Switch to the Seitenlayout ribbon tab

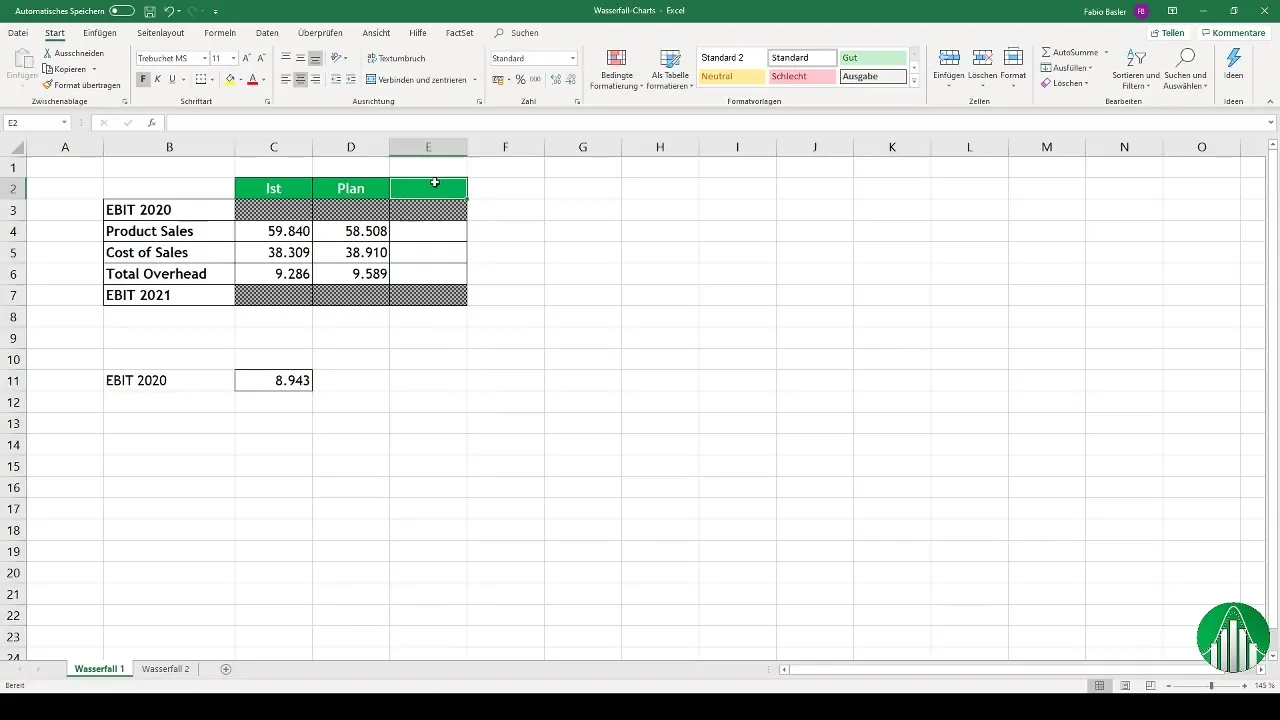click(160, 33)
